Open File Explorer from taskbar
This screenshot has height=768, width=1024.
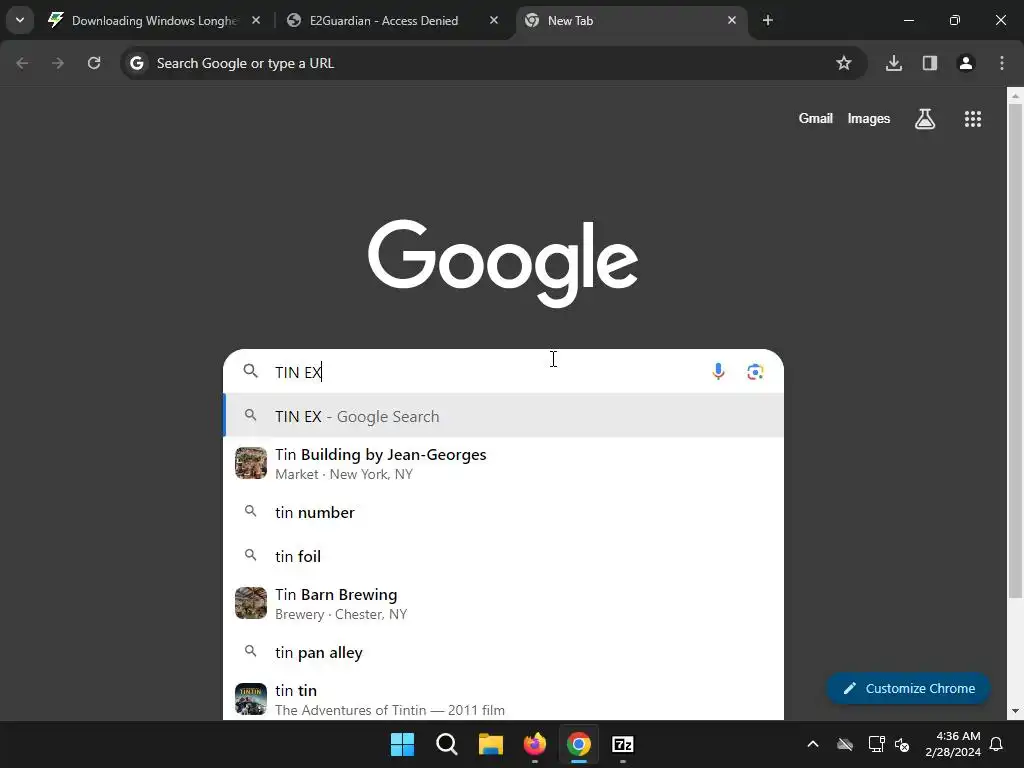coord(490,744)
